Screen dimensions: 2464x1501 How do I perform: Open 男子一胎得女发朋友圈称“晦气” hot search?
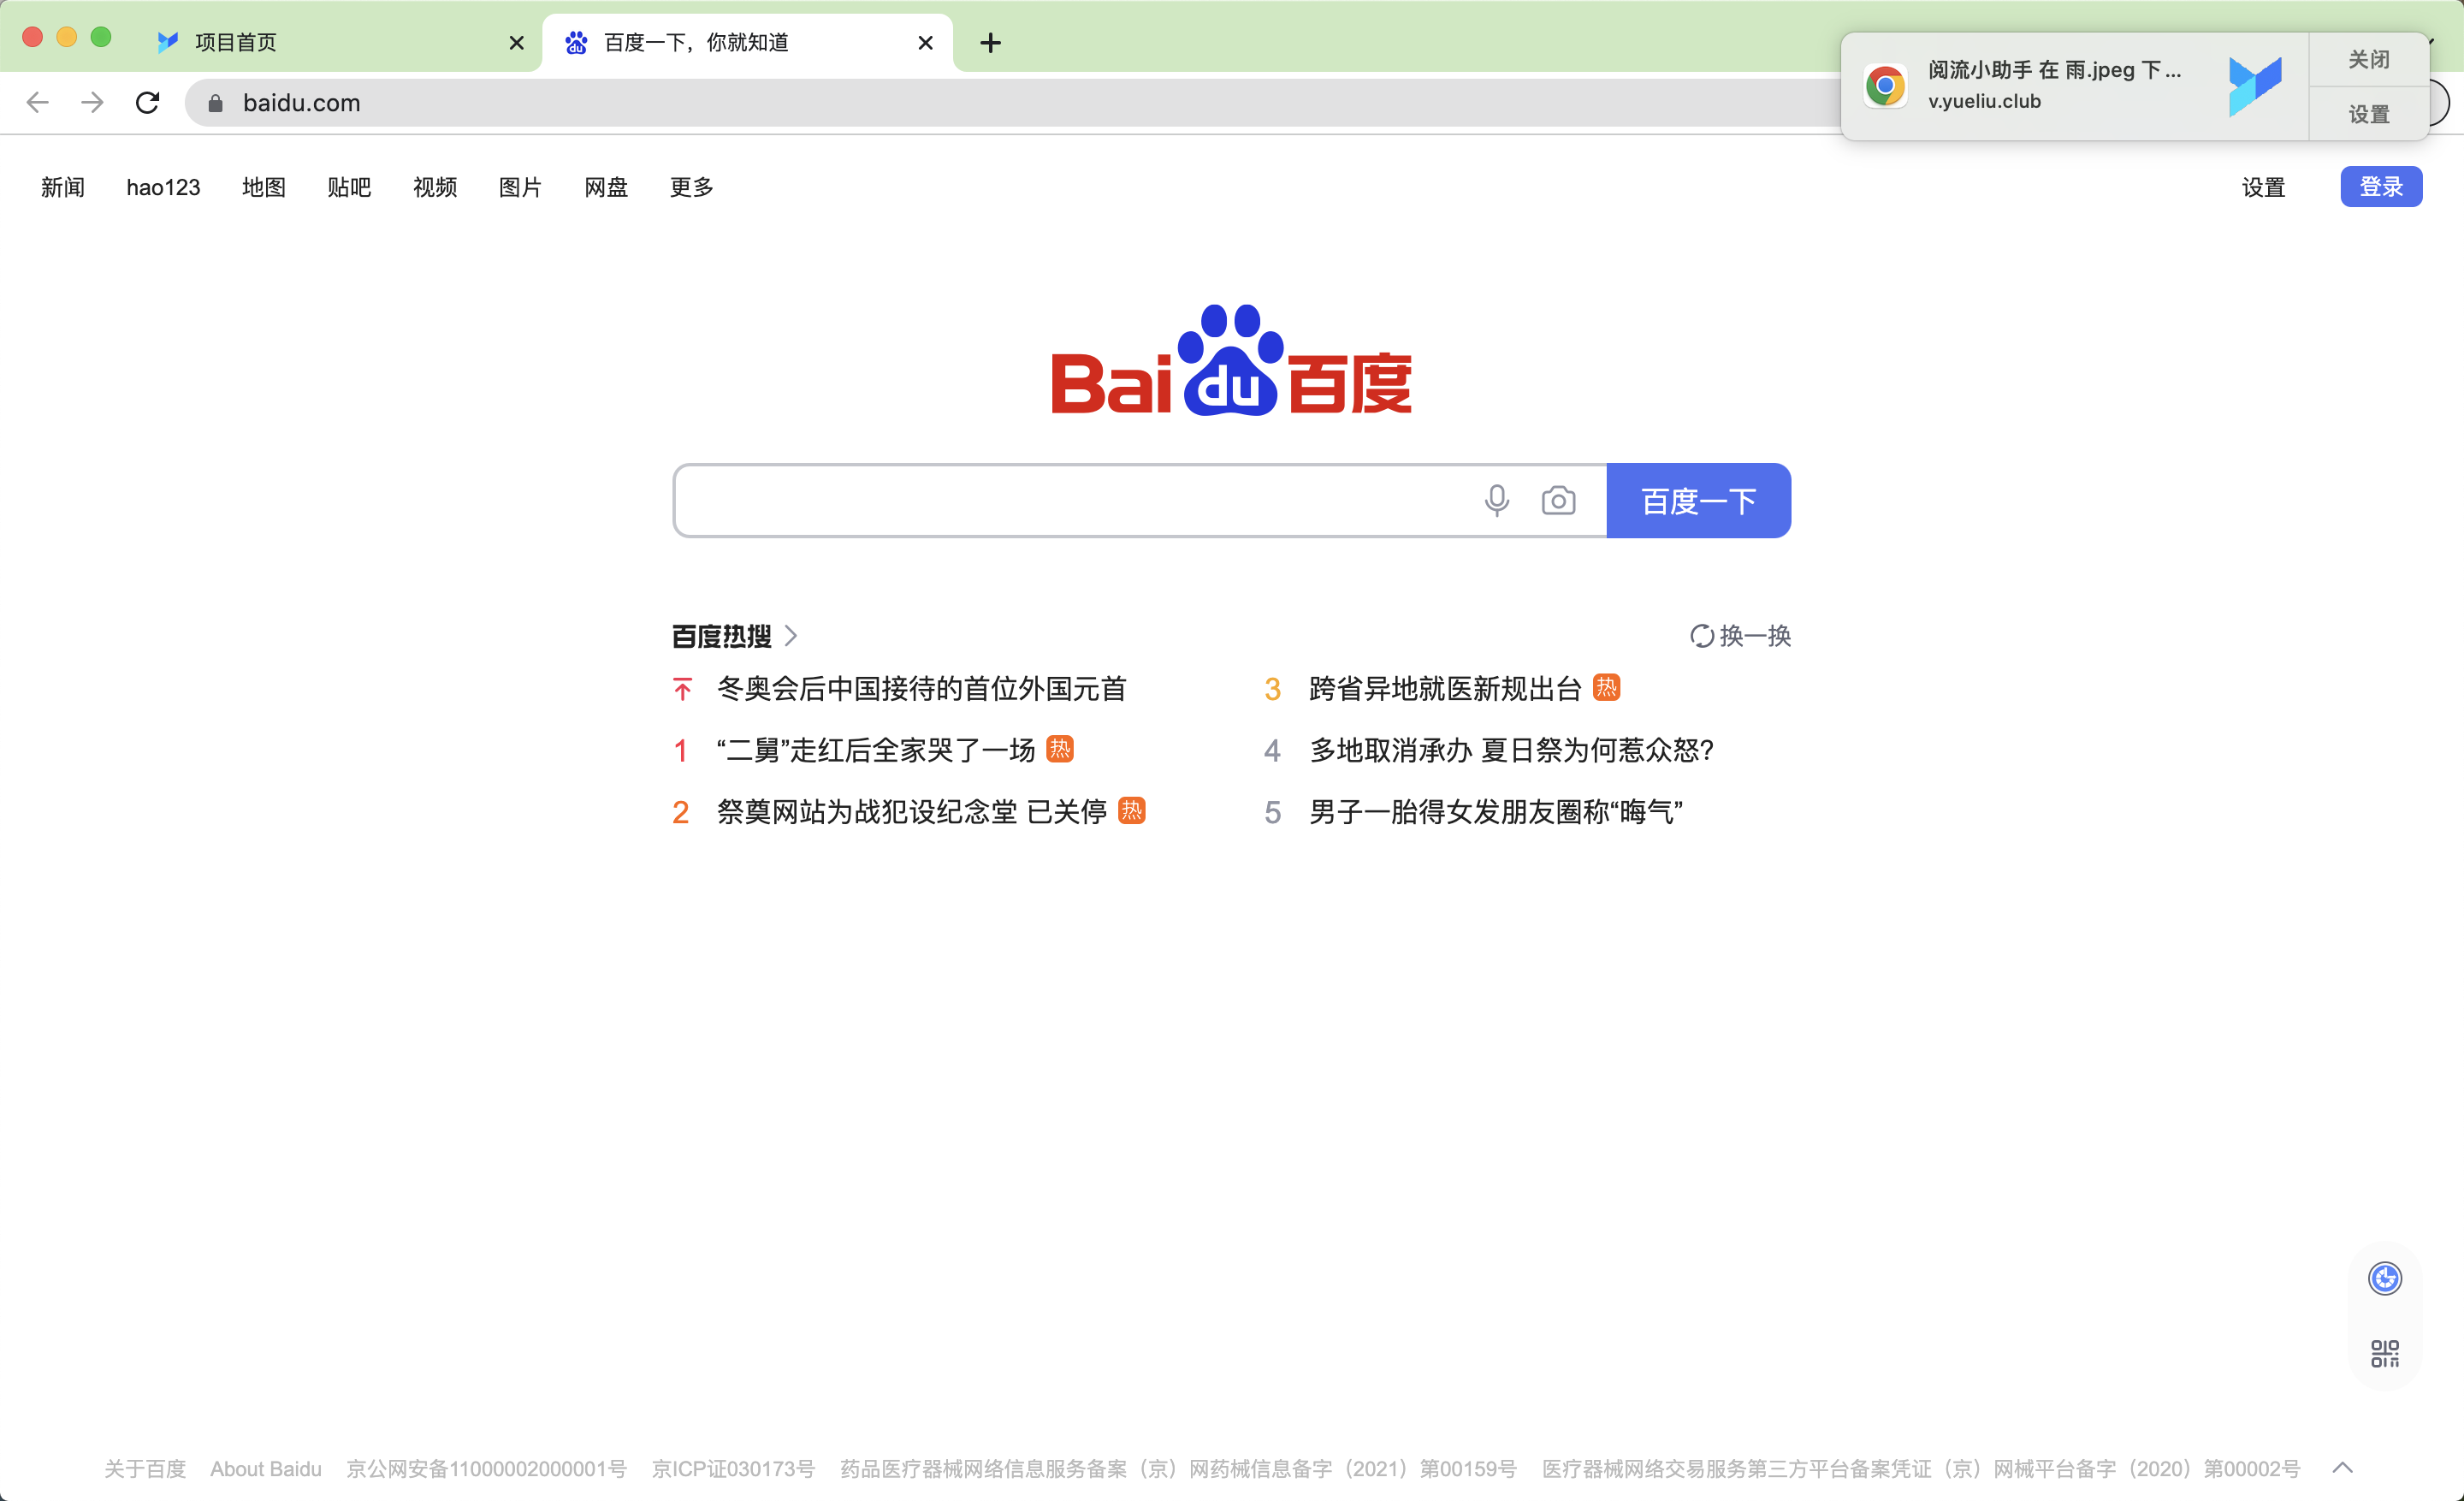(1496, 812)
